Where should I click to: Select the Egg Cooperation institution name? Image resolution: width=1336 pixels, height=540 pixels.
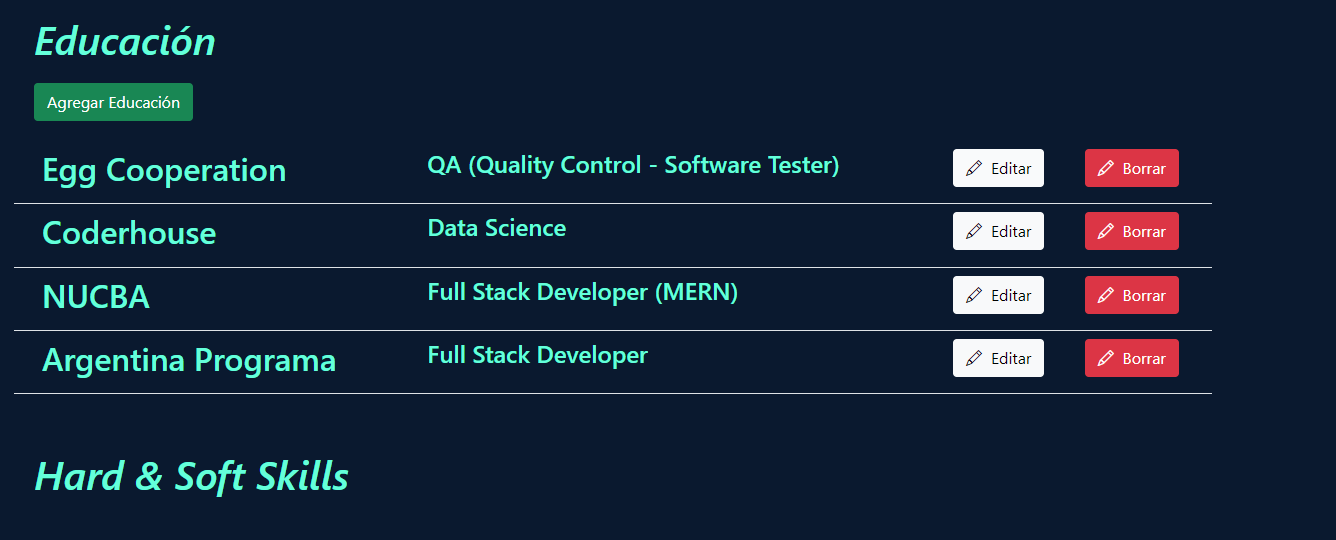pos(164,170)
